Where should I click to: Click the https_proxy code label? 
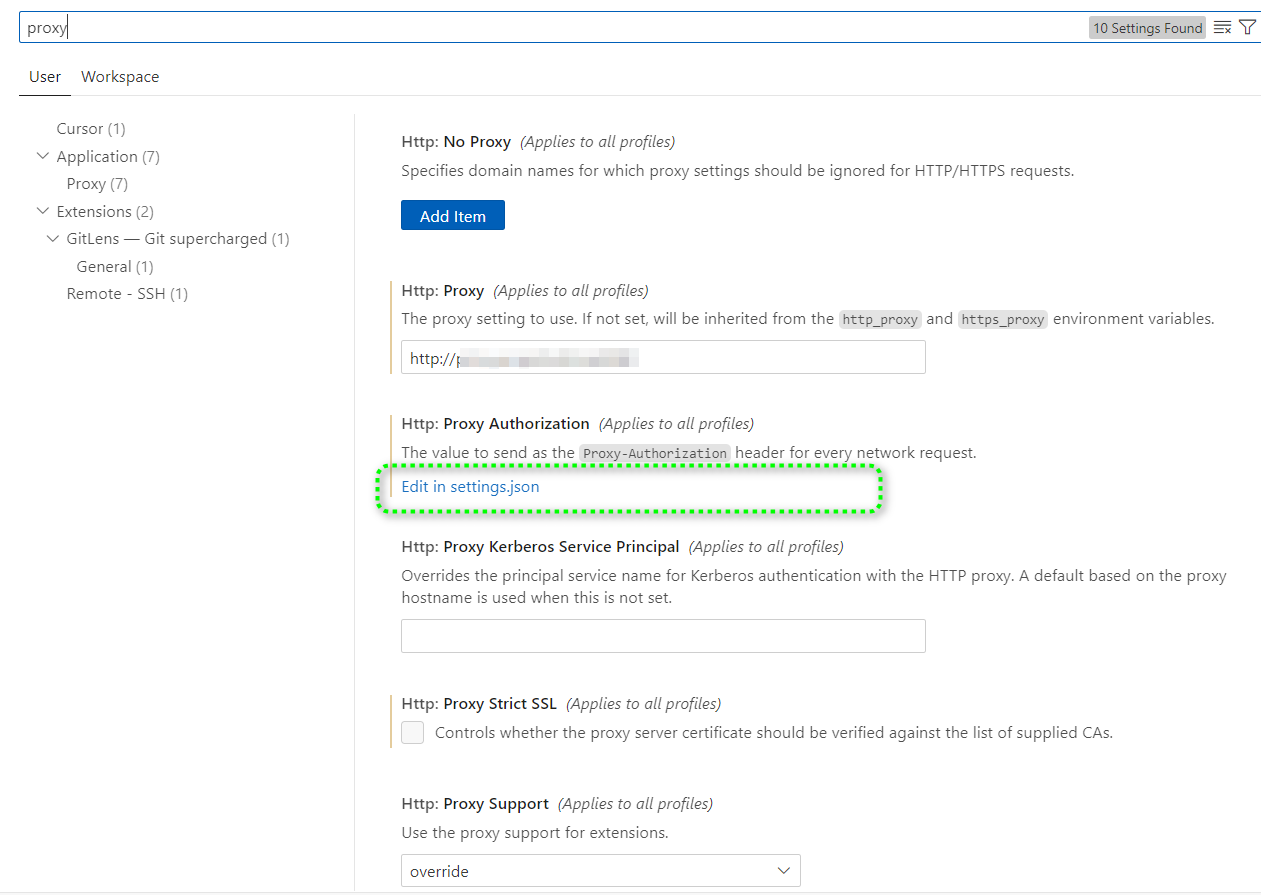coord(1003,320)
